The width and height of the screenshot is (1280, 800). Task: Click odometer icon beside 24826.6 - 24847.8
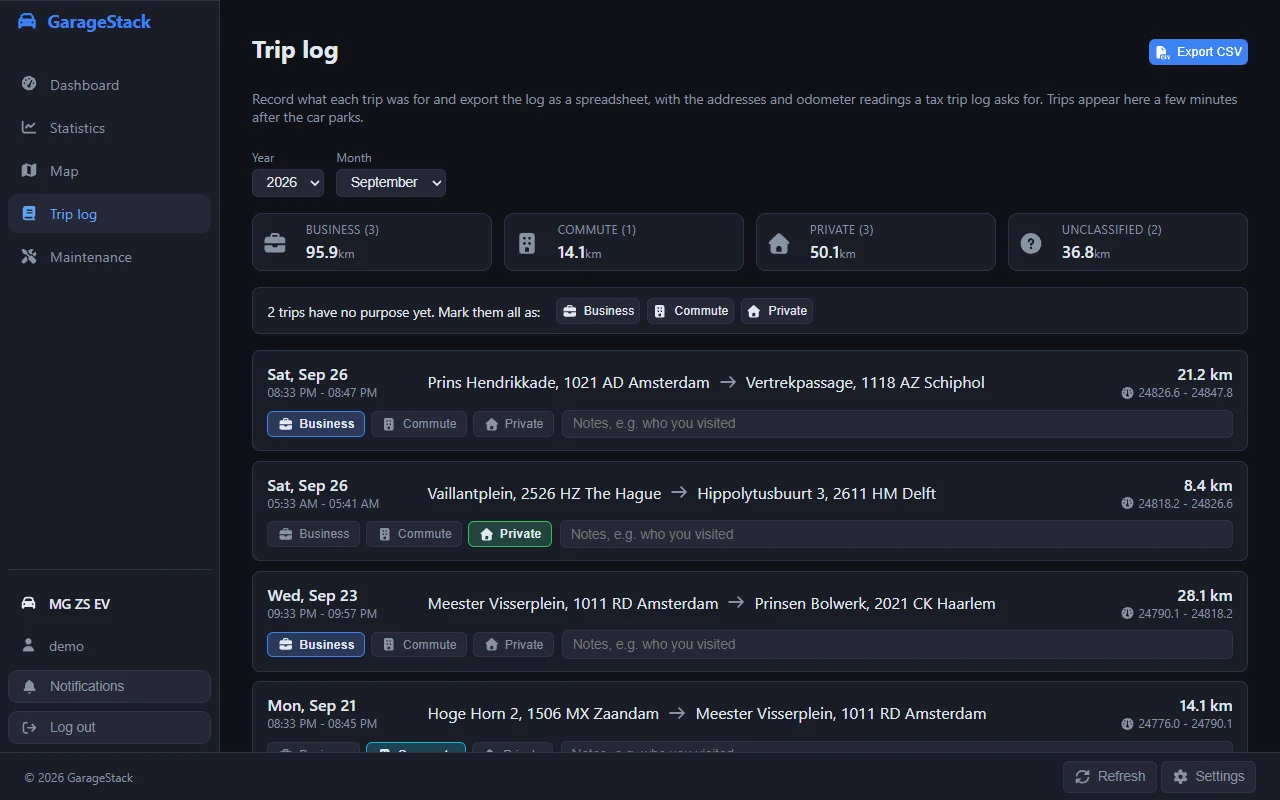[1127, 393]
